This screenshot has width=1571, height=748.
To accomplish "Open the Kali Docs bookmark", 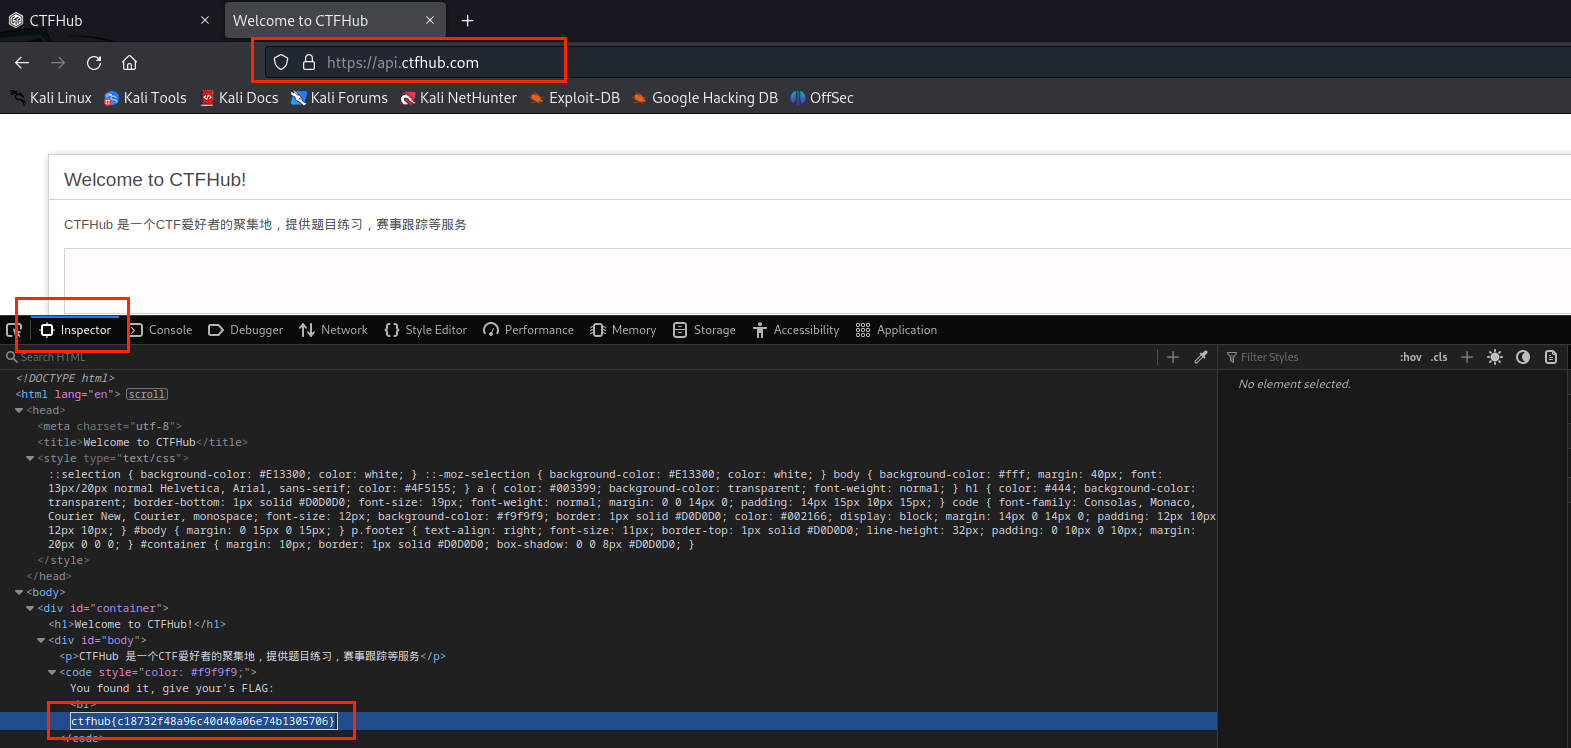I will click(240, 97).
